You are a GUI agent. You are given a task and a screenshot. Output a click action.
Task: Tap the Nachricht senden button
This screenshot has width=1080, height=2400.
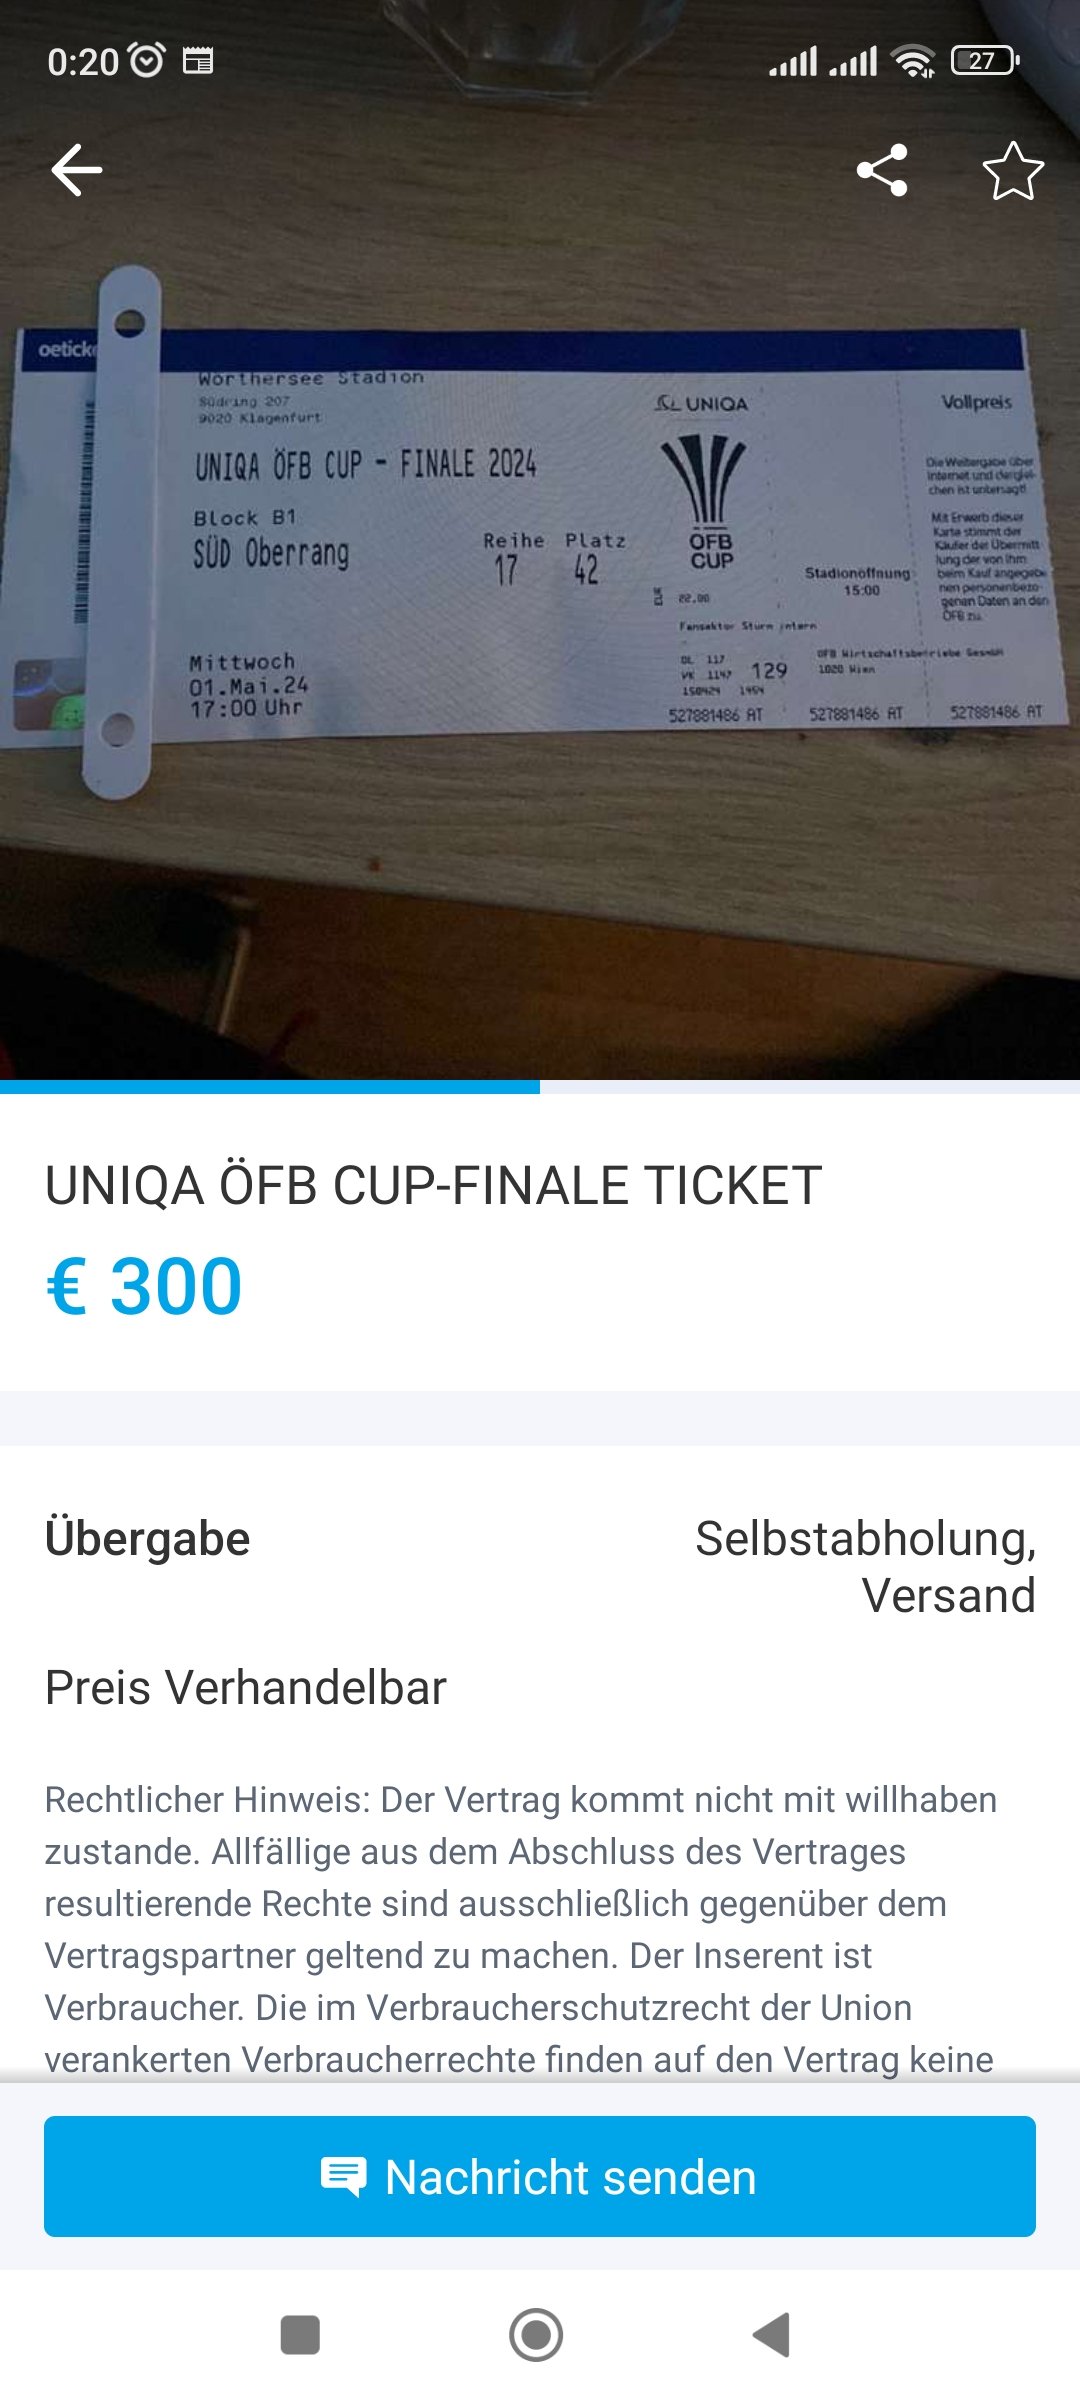540,2176
